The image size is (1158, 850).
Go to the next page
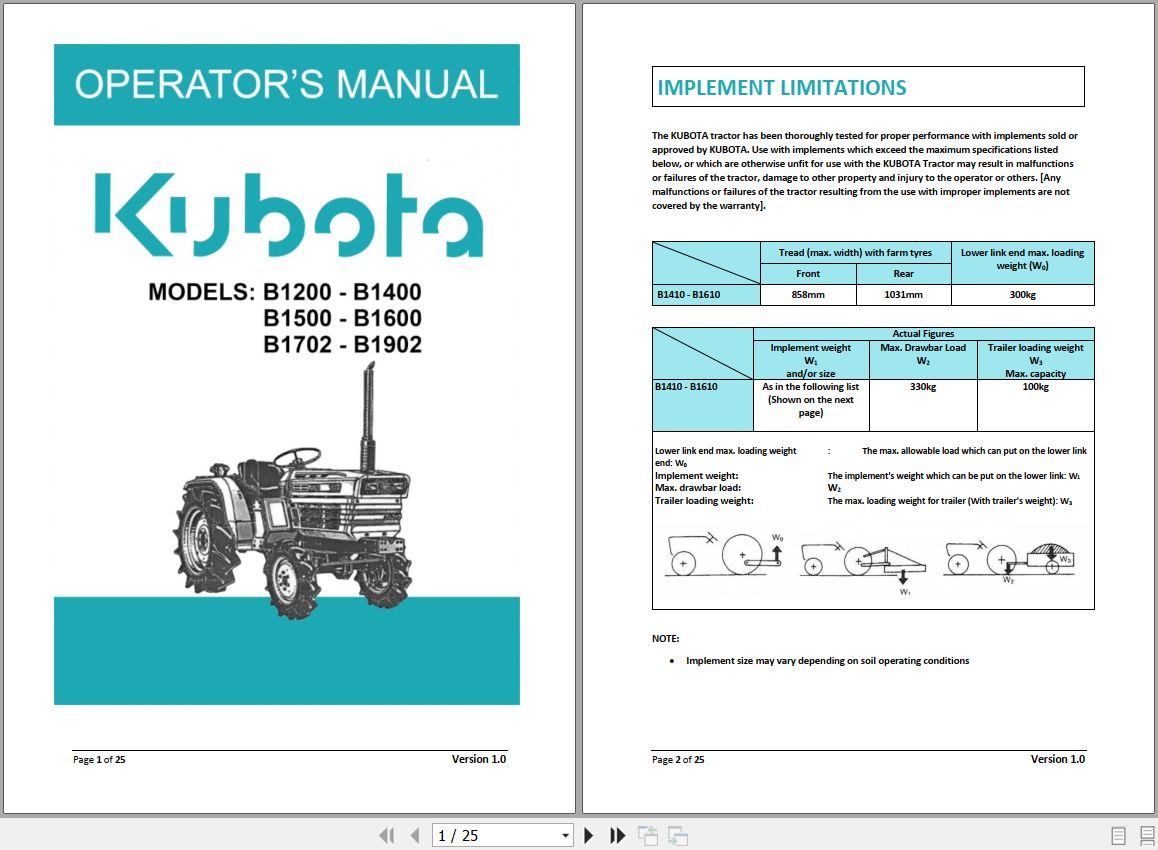click(x=589, y=835)
